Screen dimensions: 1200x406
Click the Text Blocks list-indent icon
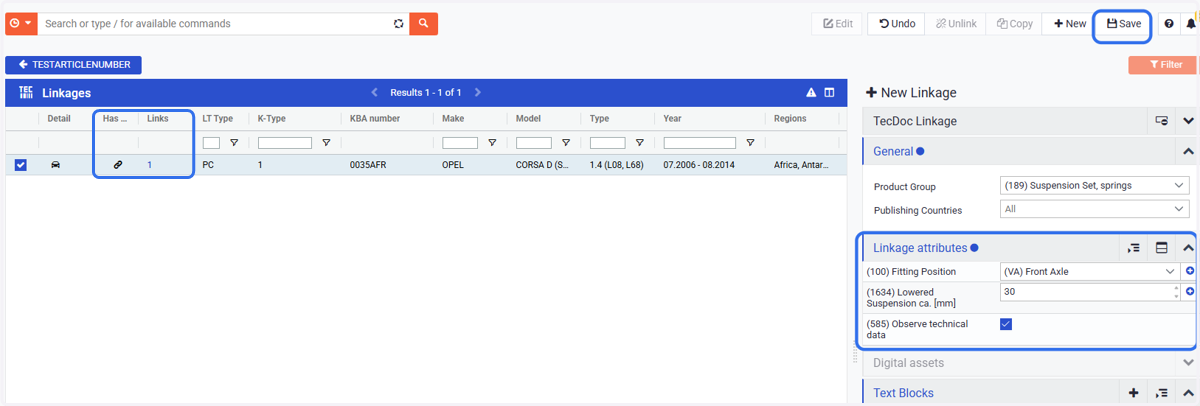[1161, 393]
